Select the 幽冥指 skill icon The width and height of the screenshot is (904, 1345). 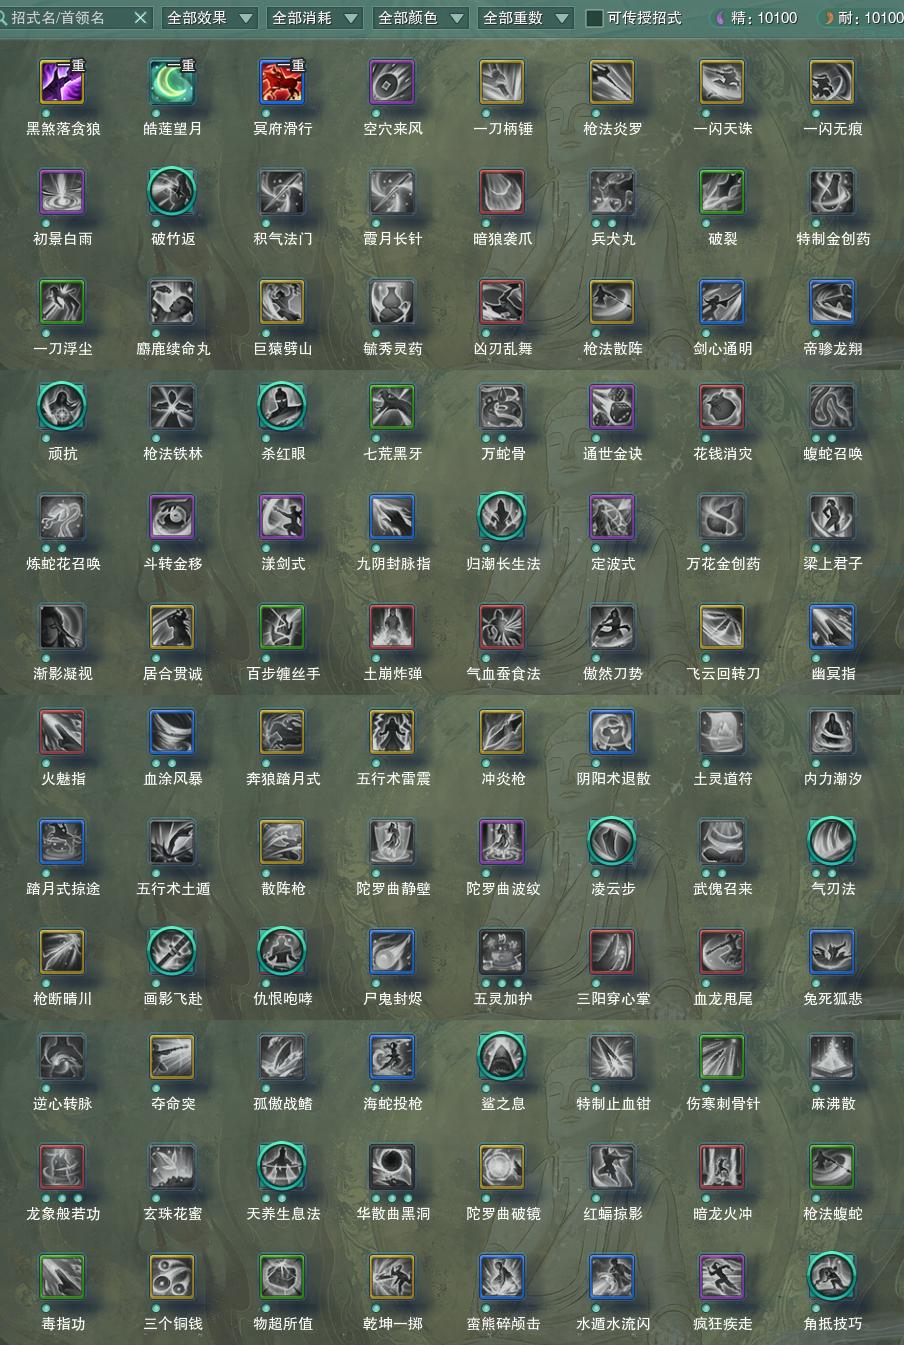[x=832, y=627]
